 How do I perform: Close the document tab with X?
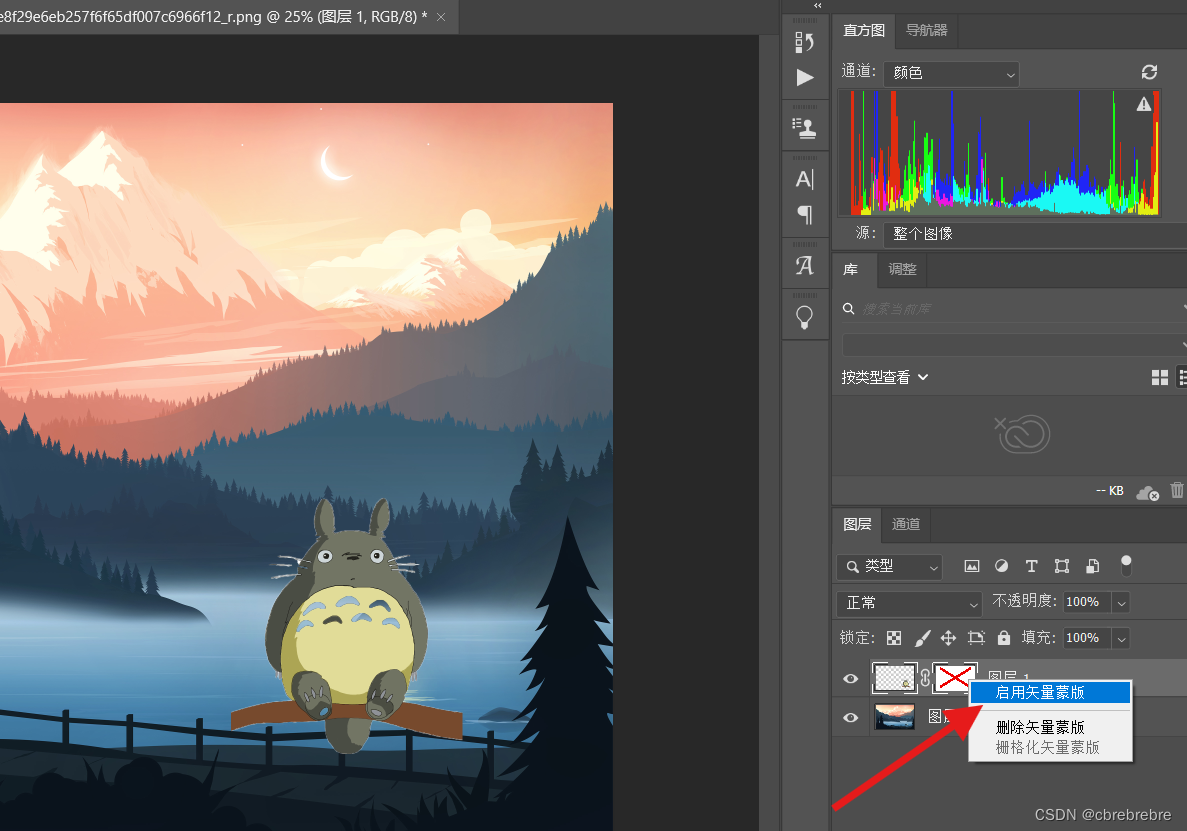[x=441, y=17]
